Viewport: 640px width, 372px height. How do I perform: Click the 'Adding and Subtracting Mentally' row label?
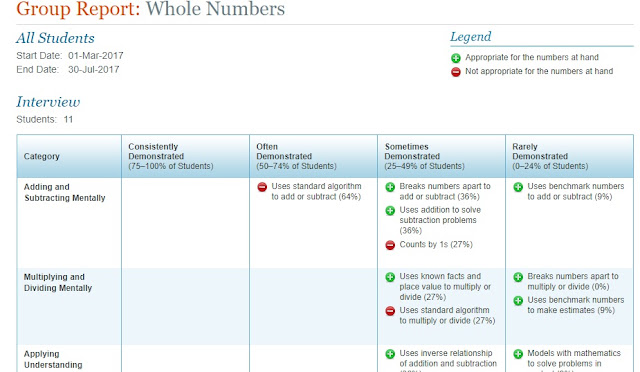(x=64, y=192)
